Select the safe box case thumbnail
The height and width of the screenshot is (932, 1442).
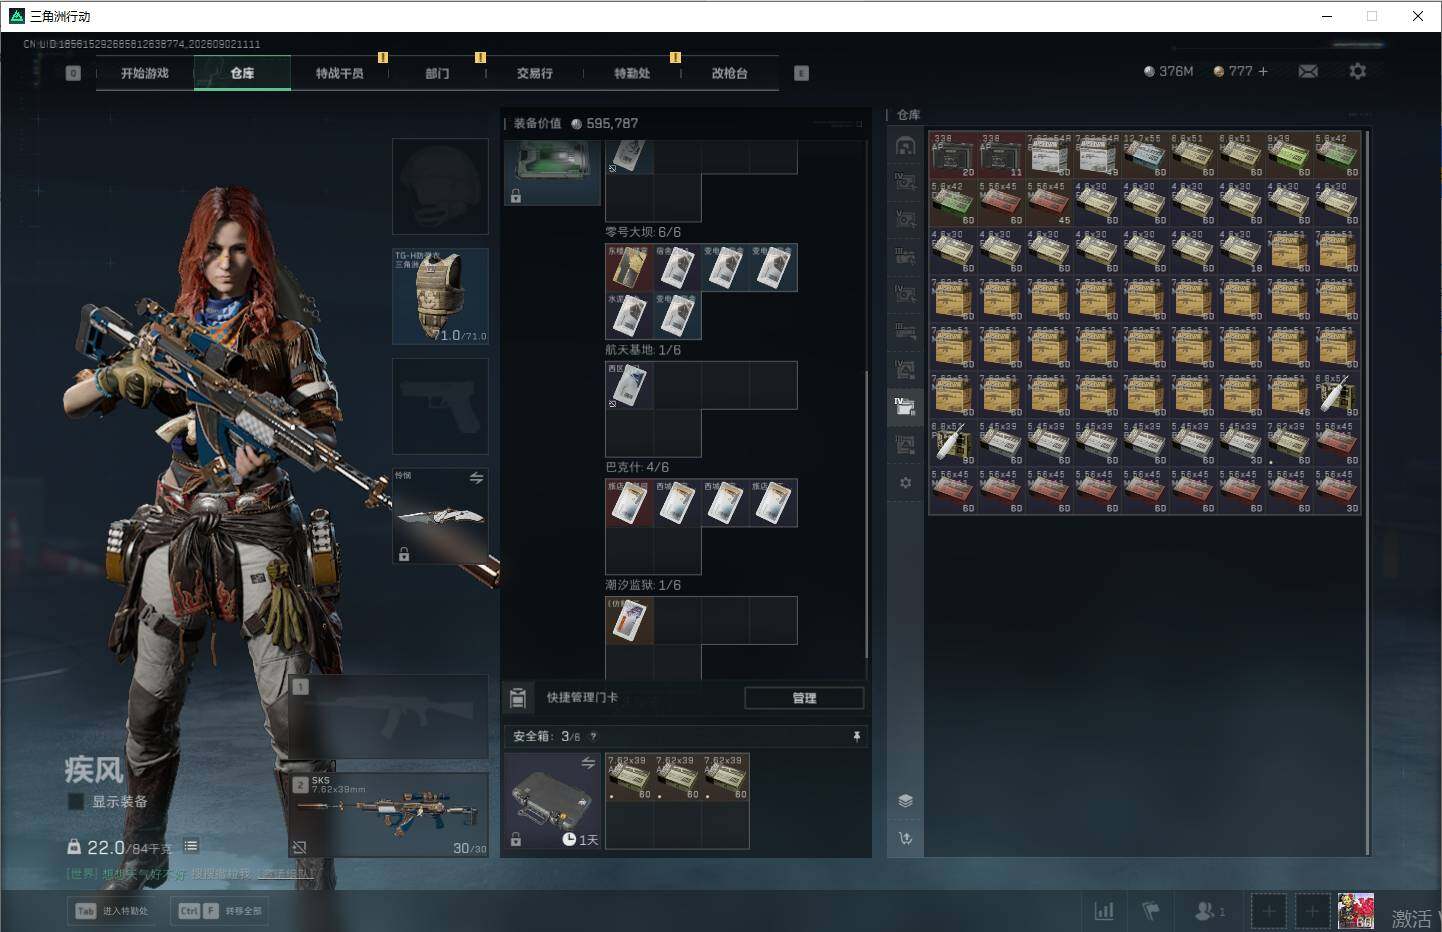[552, 802]
